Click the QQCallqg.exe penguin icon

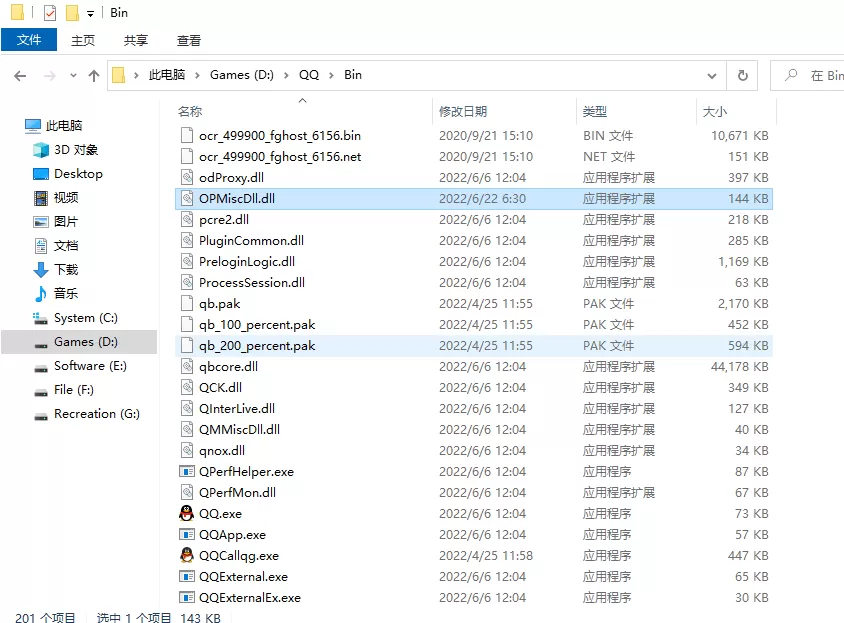pyautogui.click(x=186, y=556)
